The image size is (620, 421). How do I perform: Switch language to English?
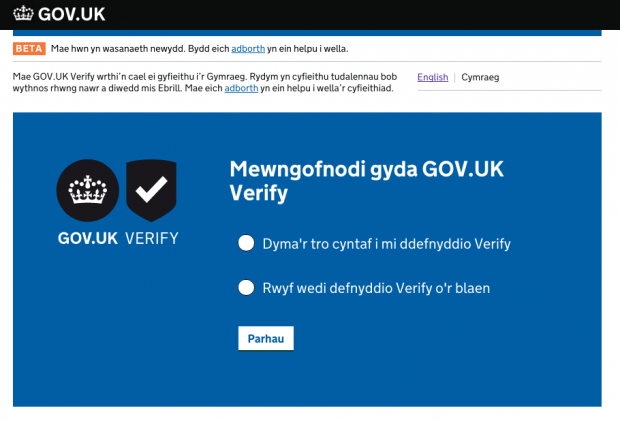point(433,77)
